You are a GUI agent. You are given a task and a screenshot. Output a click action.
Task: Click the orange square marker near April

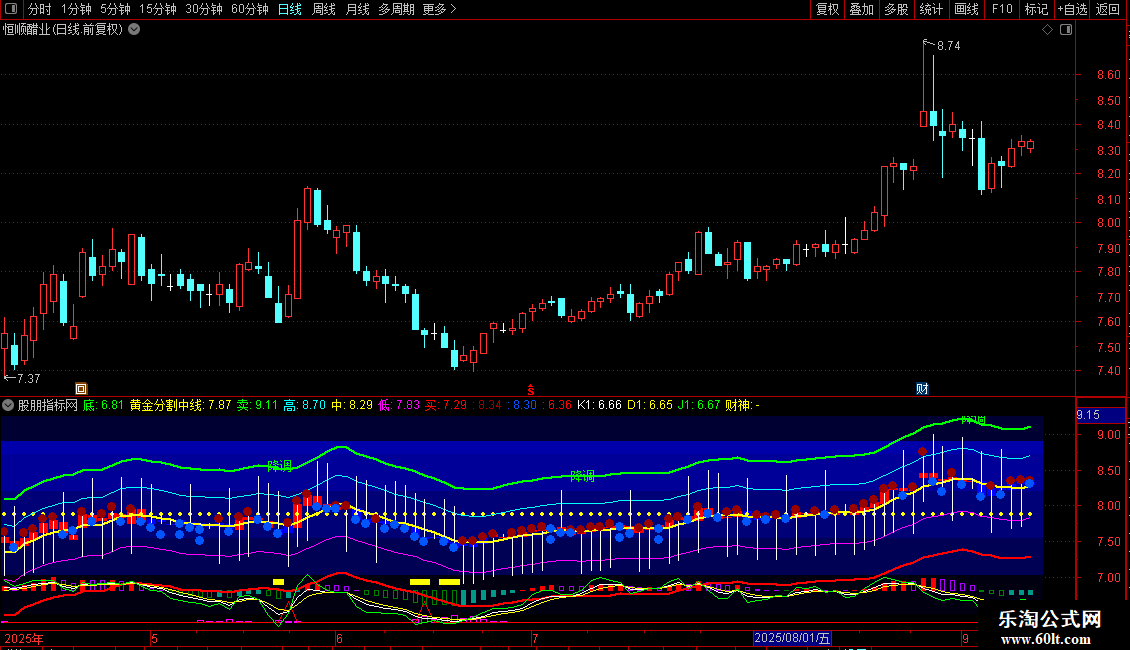[81, 389]
